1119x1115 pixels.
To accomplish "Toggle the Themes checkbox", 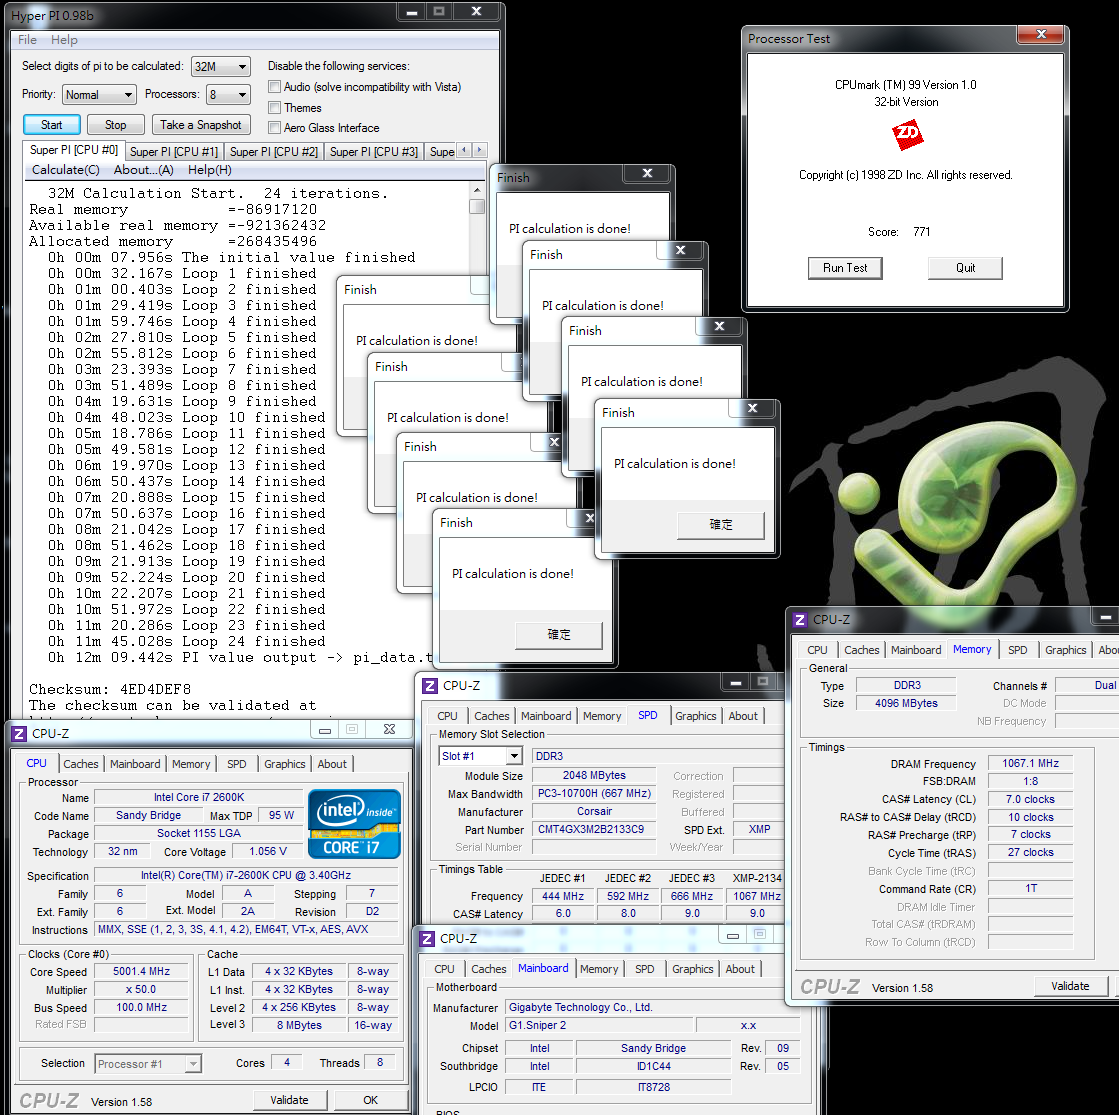I will tap(274, 107).
